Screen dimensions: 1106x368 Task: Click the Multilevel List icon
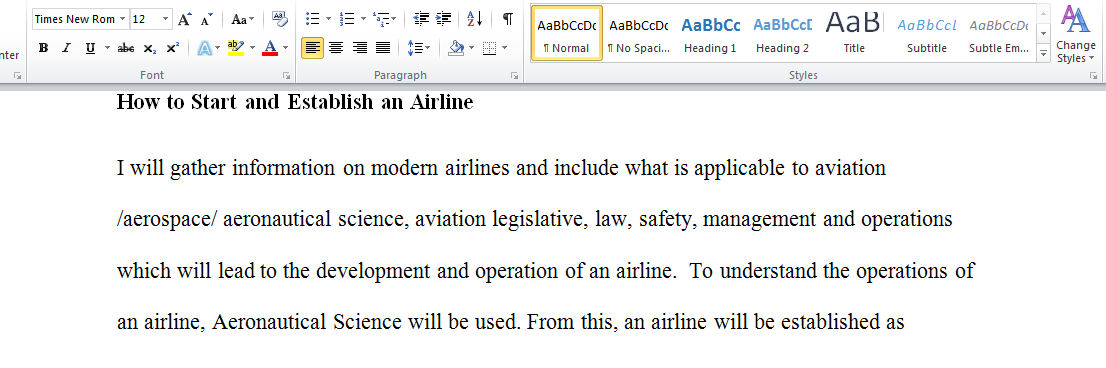[381, 19]
